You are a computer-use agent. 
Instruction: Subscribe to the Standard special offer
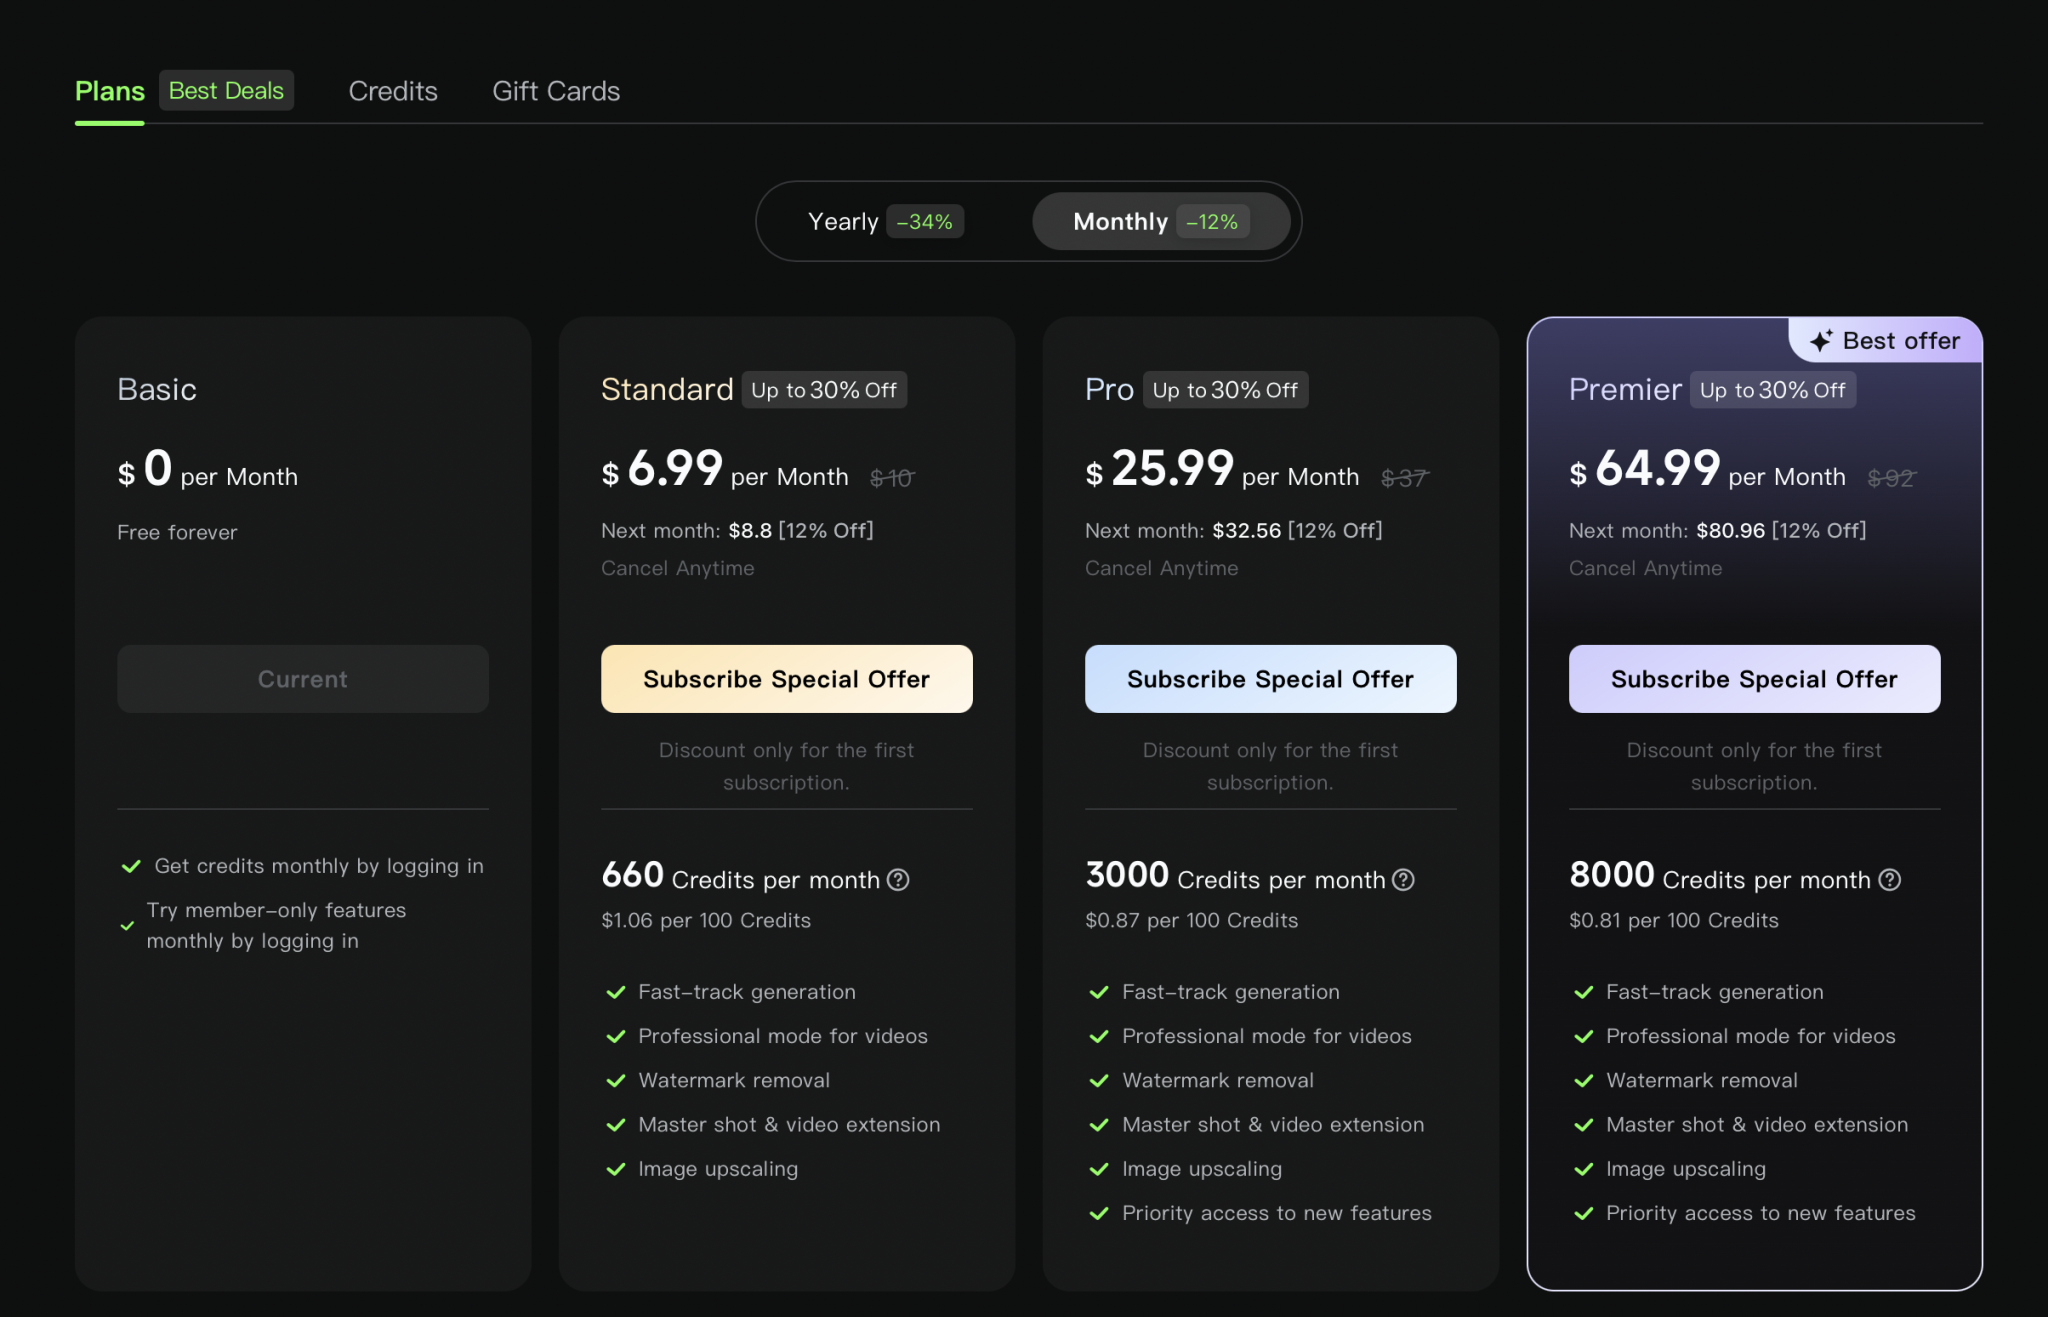point(786,679)
